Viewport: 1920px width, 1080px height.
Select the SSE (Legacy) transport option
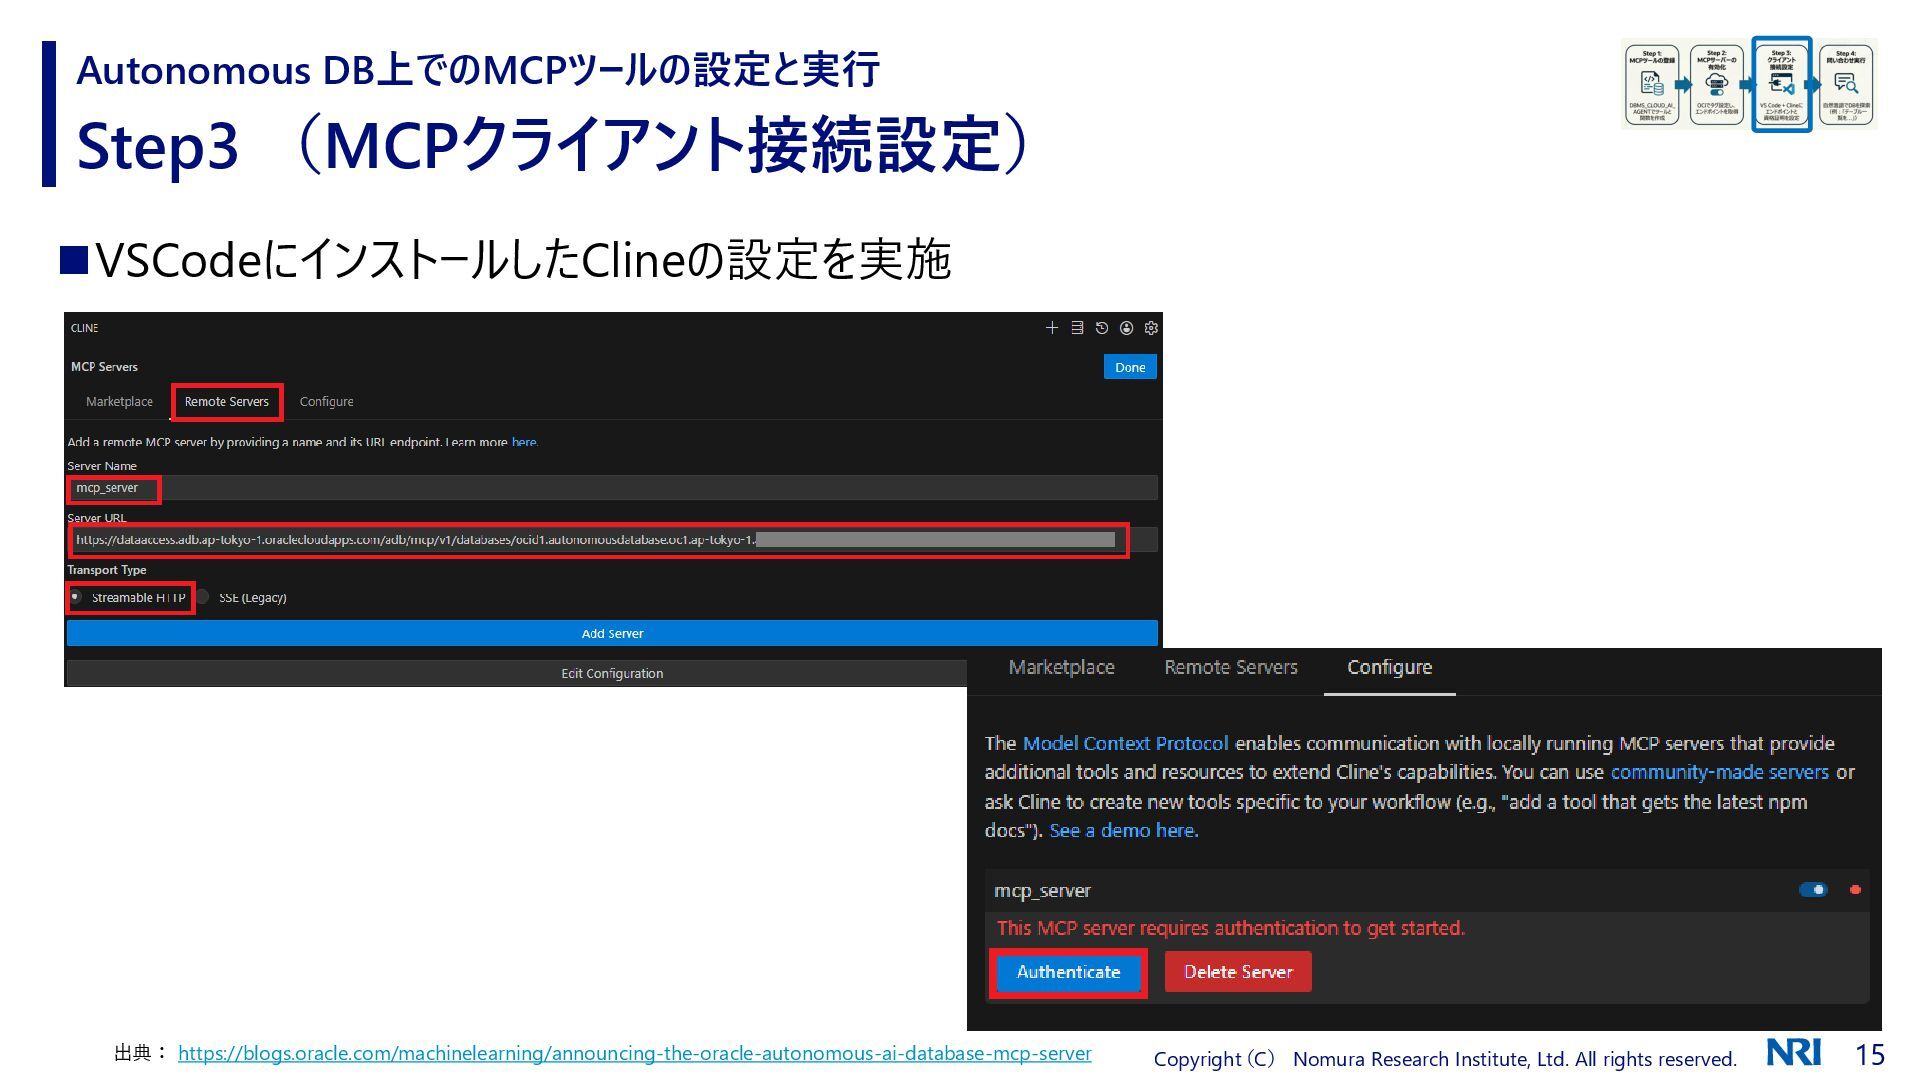tap(203, 597)
